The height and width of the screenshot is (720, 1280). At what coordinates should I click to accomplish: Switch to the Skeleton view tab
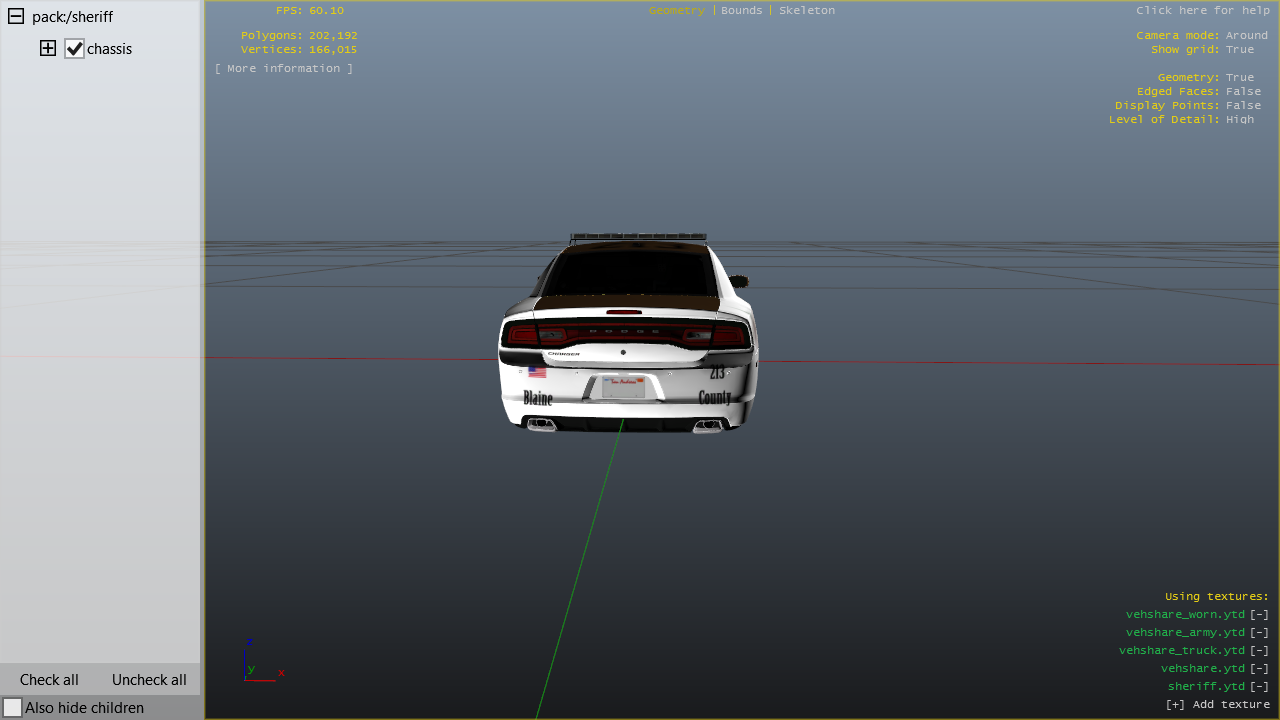pyautogui.click(x=806, y=10)
